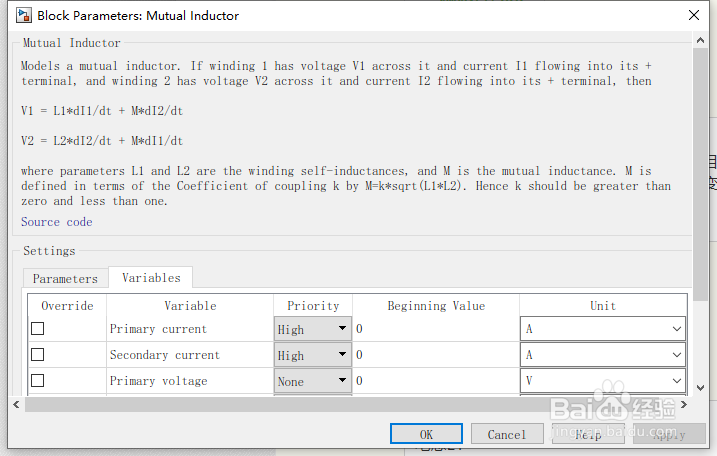Click the Simulink block icon in title bar
Image resolution: width=717 pixels, height=456 pixels.
click(x=23, y=15)
